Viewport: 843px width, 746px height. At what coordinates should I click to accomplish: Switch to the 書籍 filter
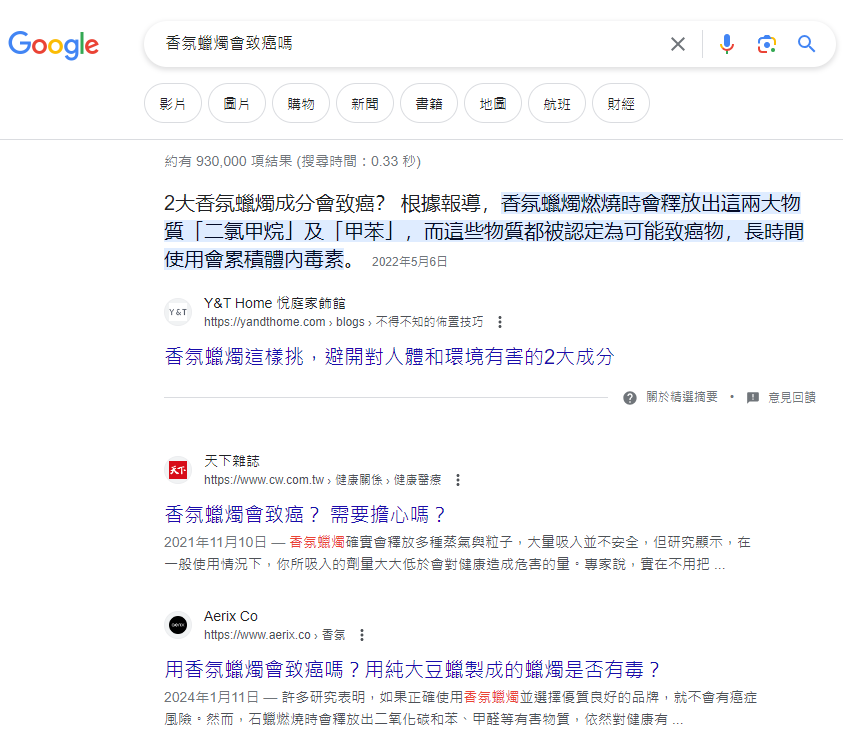pyautogui.click(x=428, y=103)
